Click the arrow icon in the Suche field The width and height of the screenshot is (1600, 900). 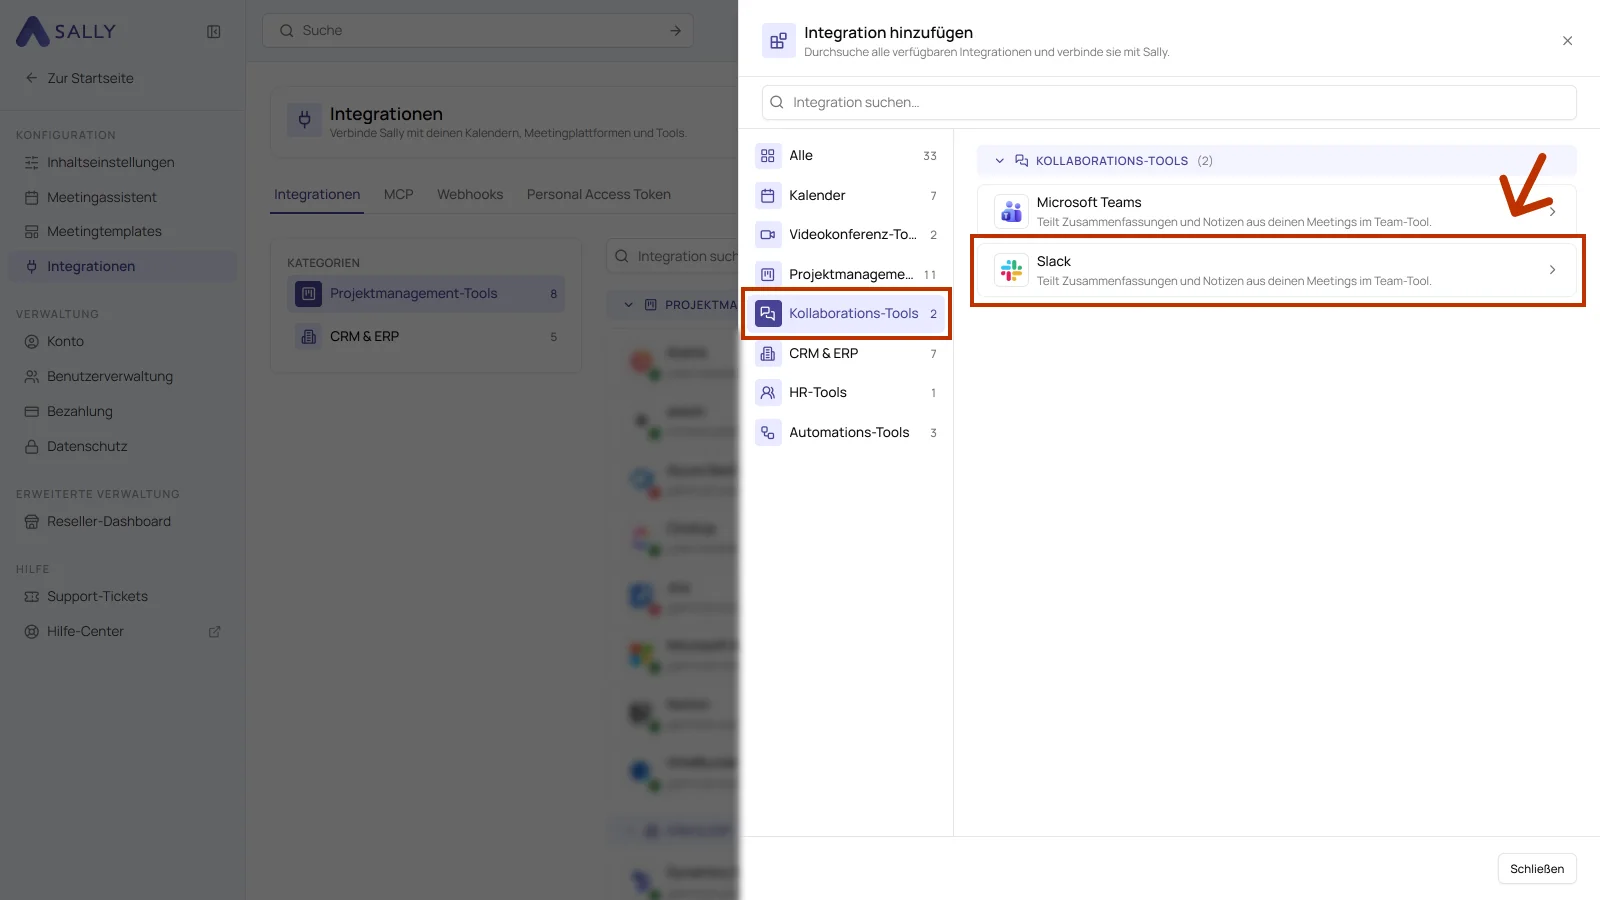pos(675,31)
